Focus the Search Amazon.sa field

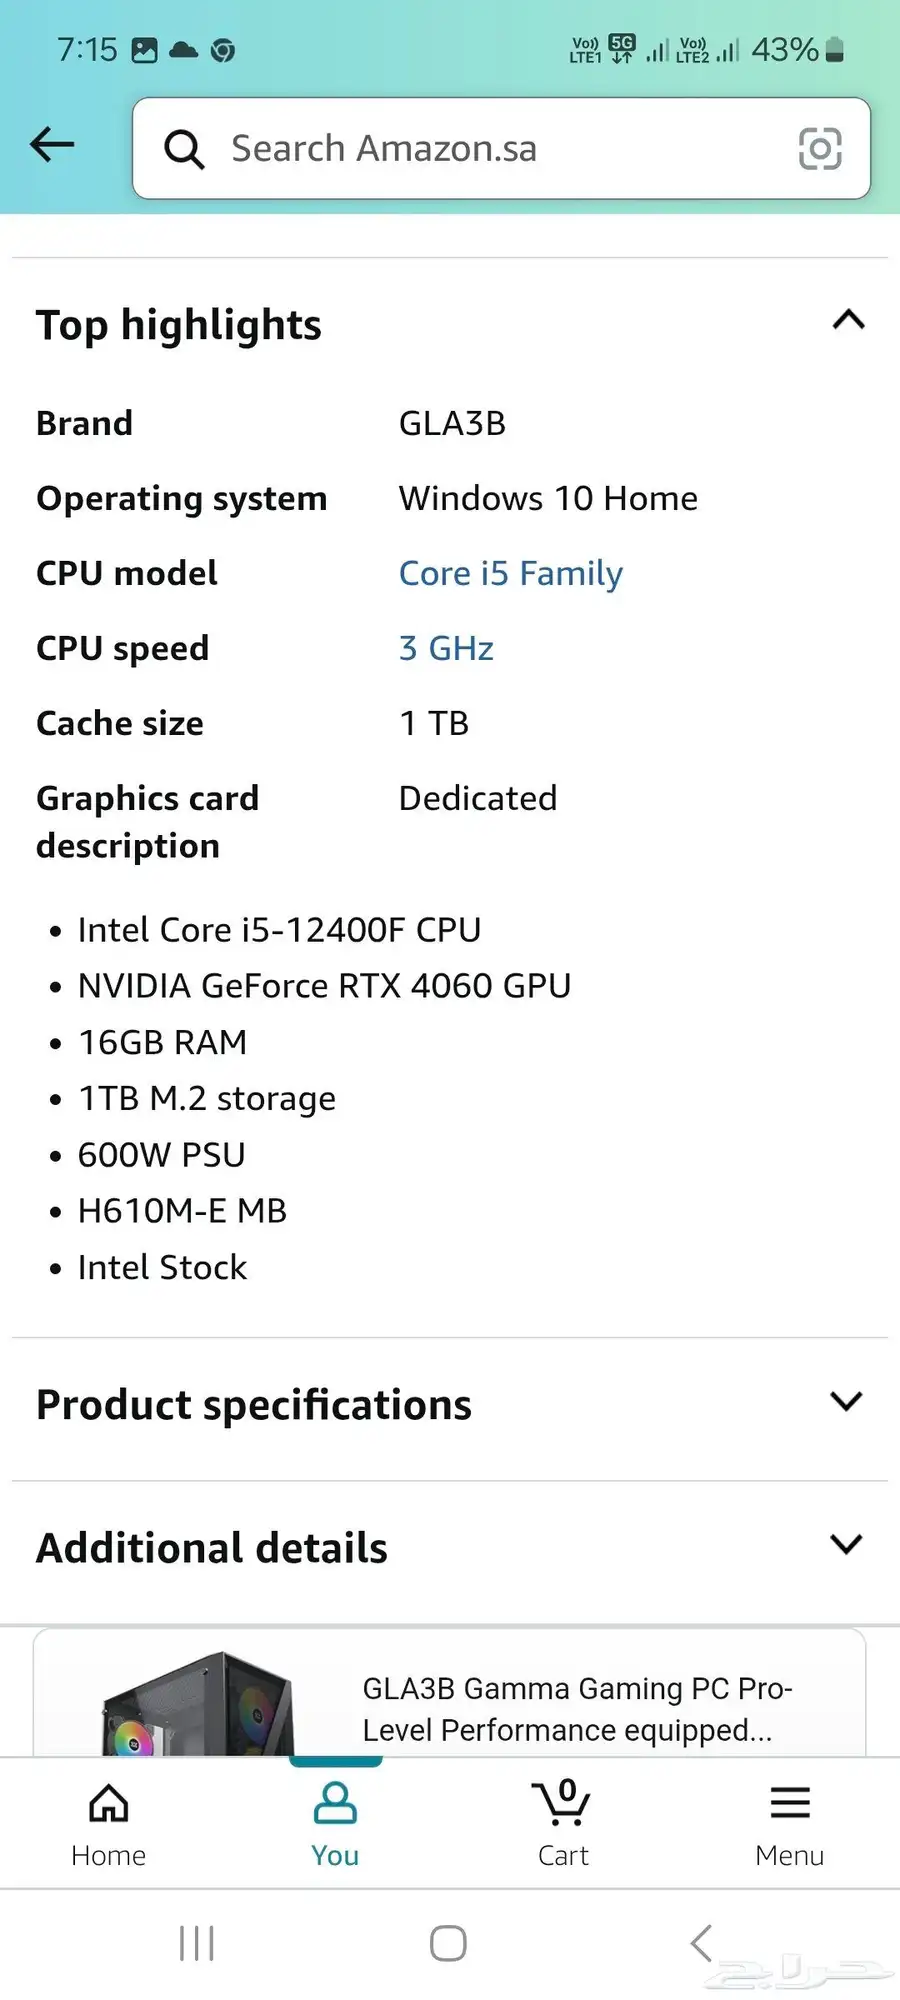pyautogui.click(x=501, y=148)
